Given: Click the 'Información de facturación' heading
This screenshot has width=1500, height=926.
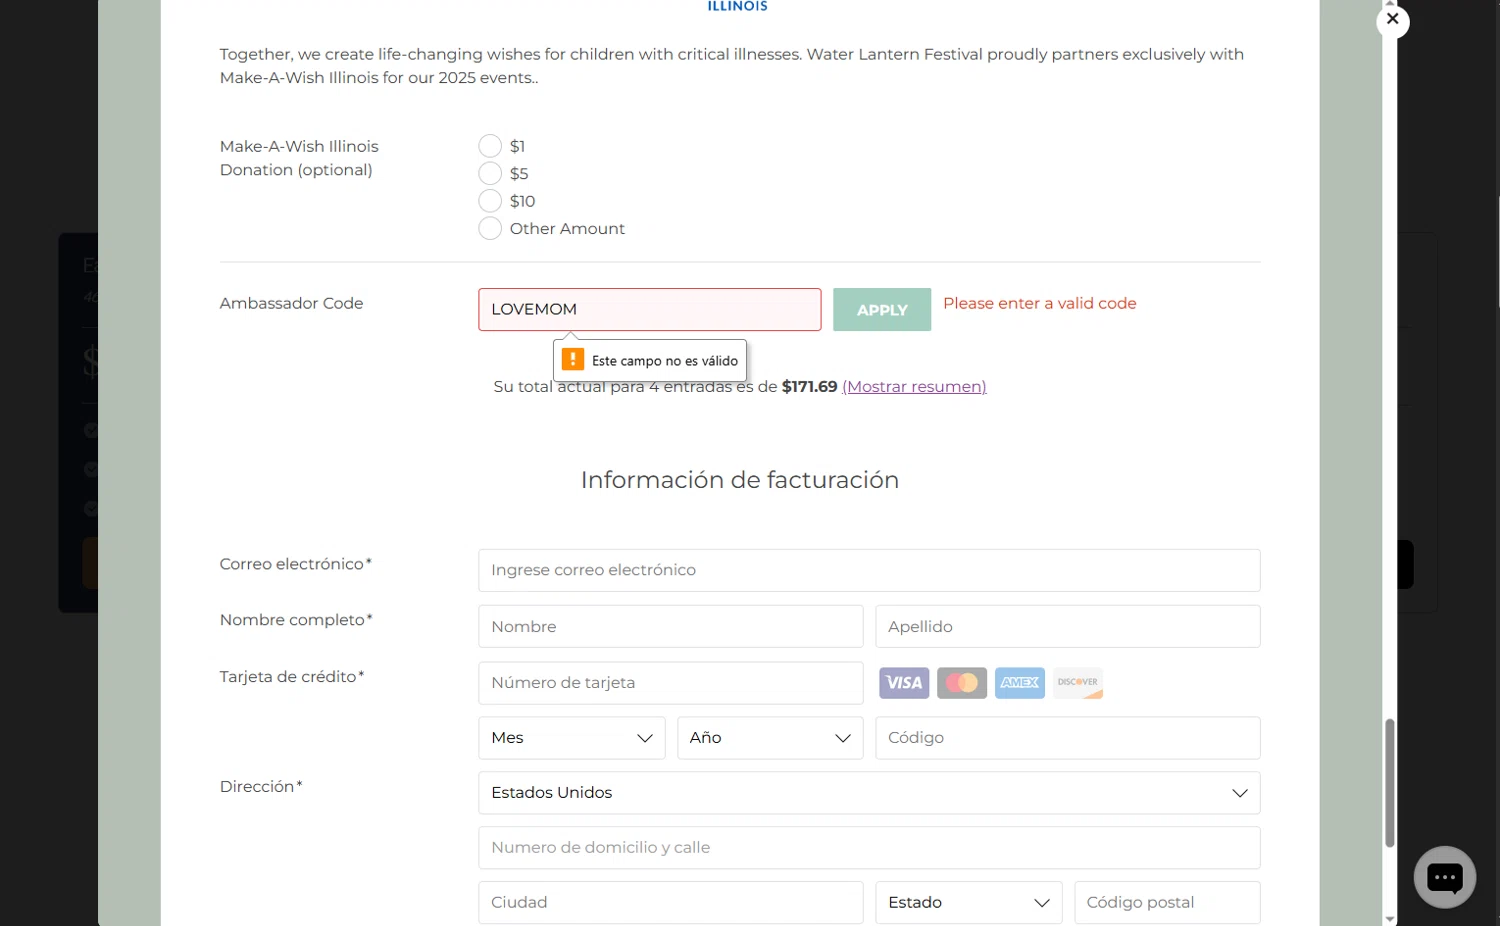Looking at the screenshot, I should [740, 480].
